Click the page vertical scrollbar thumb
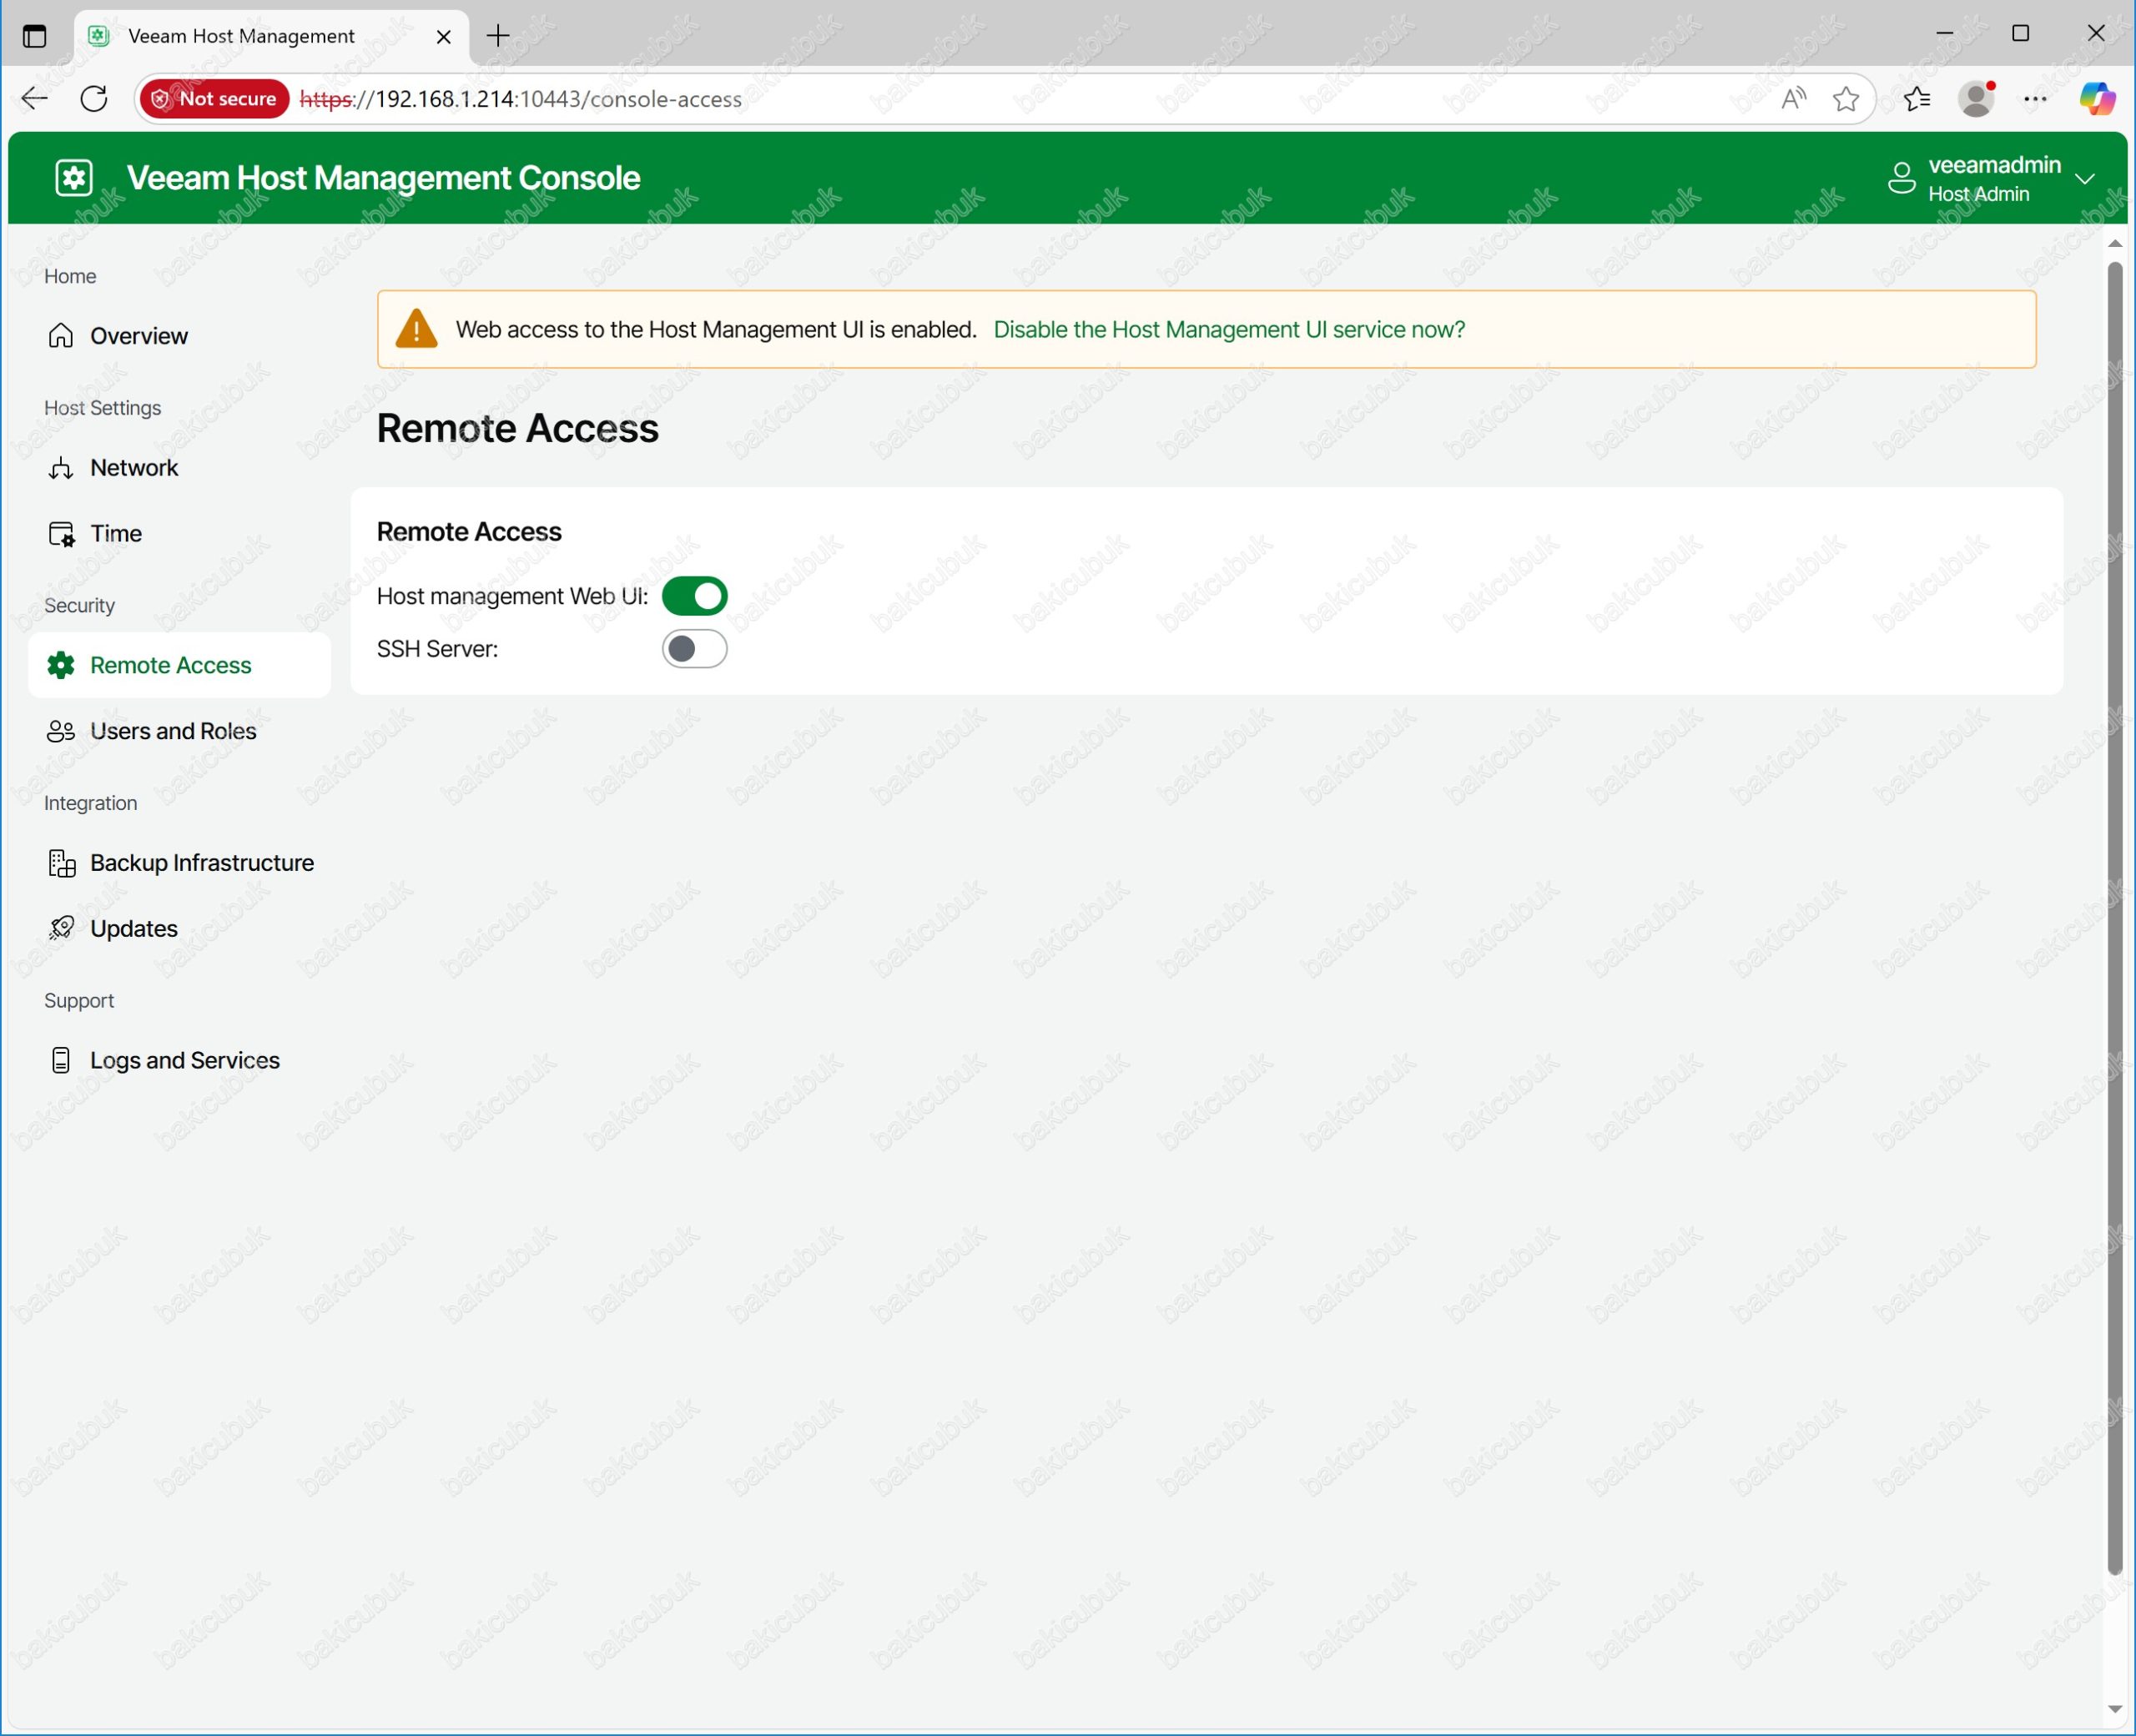 click(2114, 917)
